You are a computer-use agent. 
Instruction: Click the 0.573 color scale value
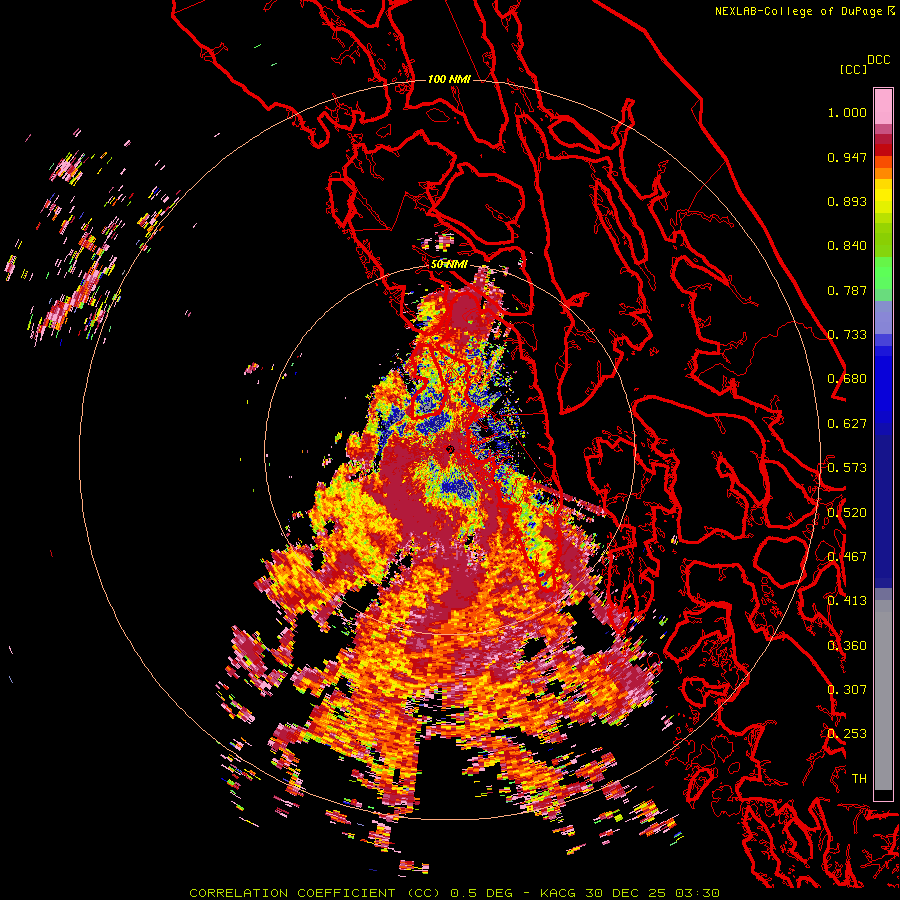click(847, 468)
